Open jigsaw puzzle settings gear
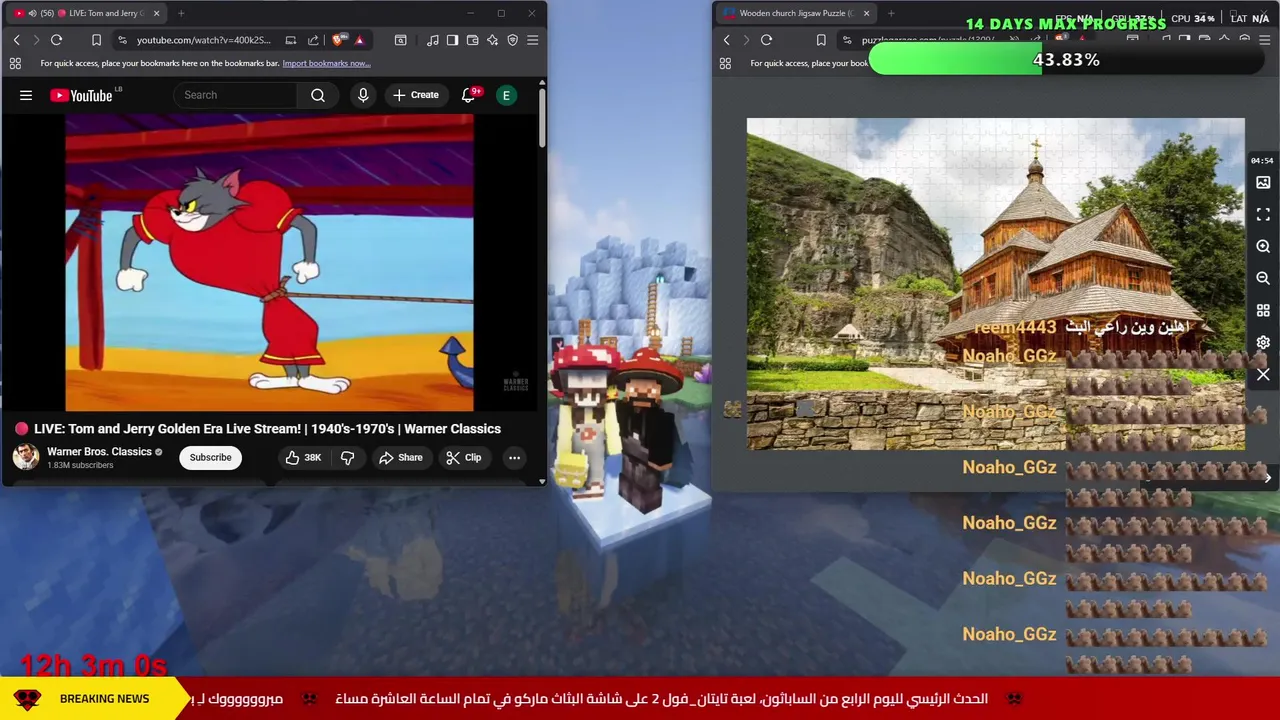Screen dimensions: 1280x720 [1263, 342]
